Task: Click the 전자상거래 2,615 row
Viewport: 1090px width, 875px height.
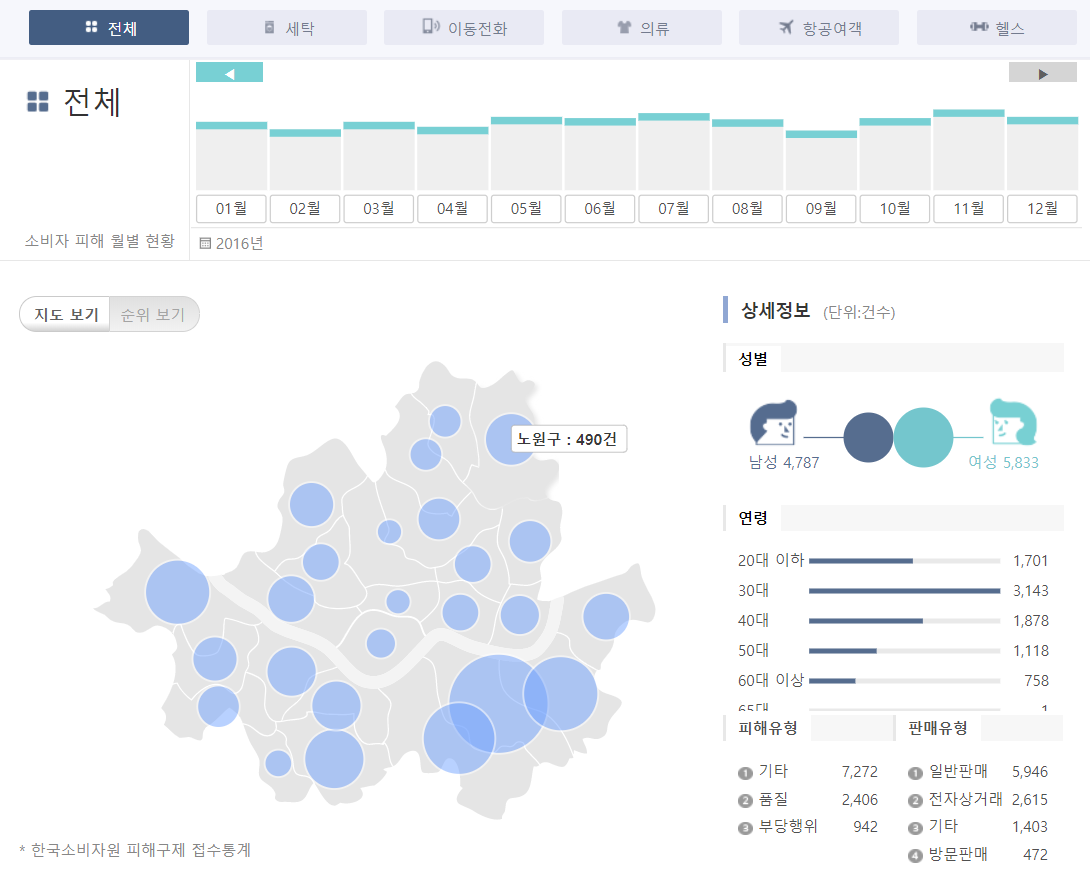Action: (978, 800)
